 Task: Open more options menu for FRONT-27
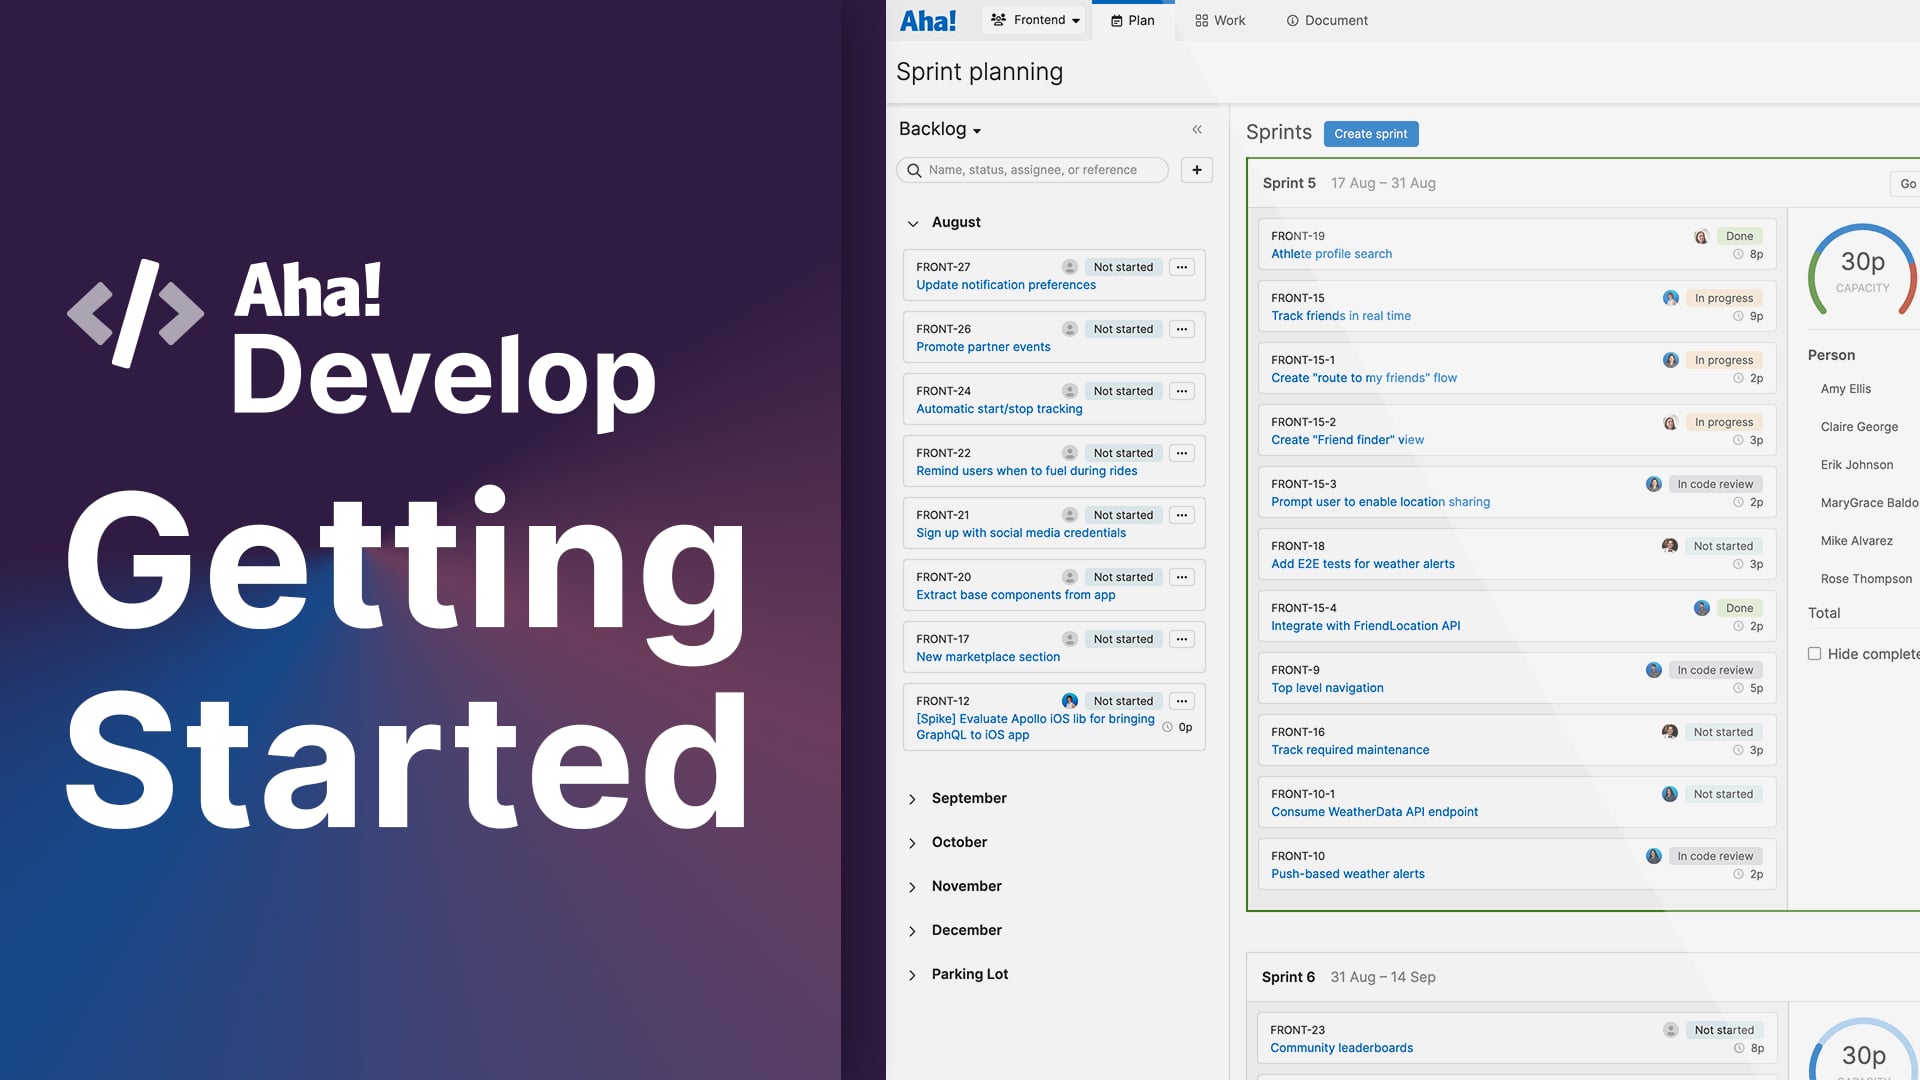1182,267
